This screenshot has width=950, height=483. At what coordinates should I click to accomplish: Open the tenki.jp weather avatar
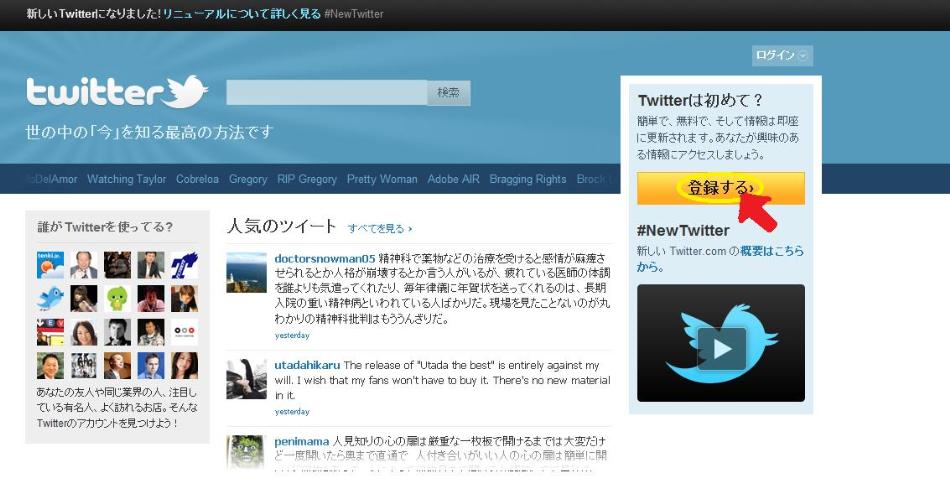coord(50,265)
